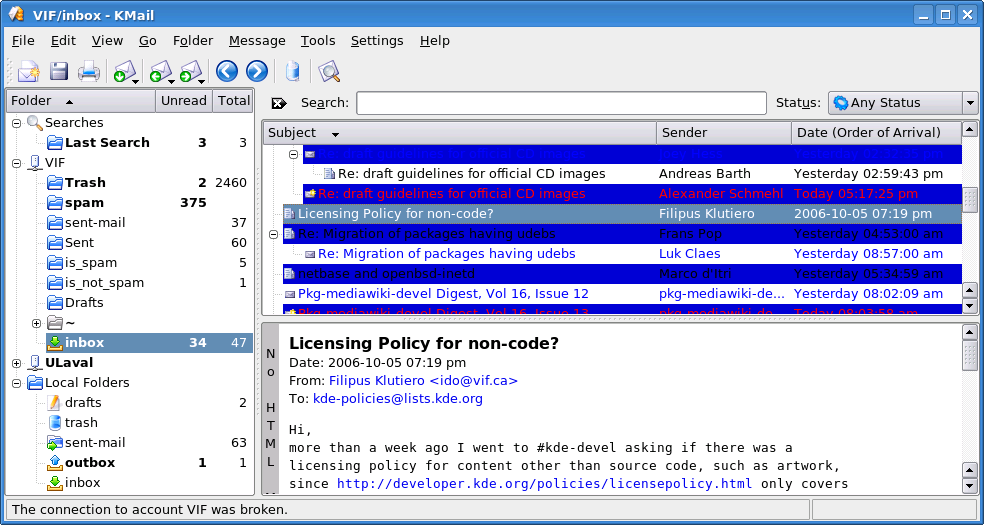Clear the quick search with the reset icon
The height and width of the screenshot is (525, 984).
pos(279,103)
